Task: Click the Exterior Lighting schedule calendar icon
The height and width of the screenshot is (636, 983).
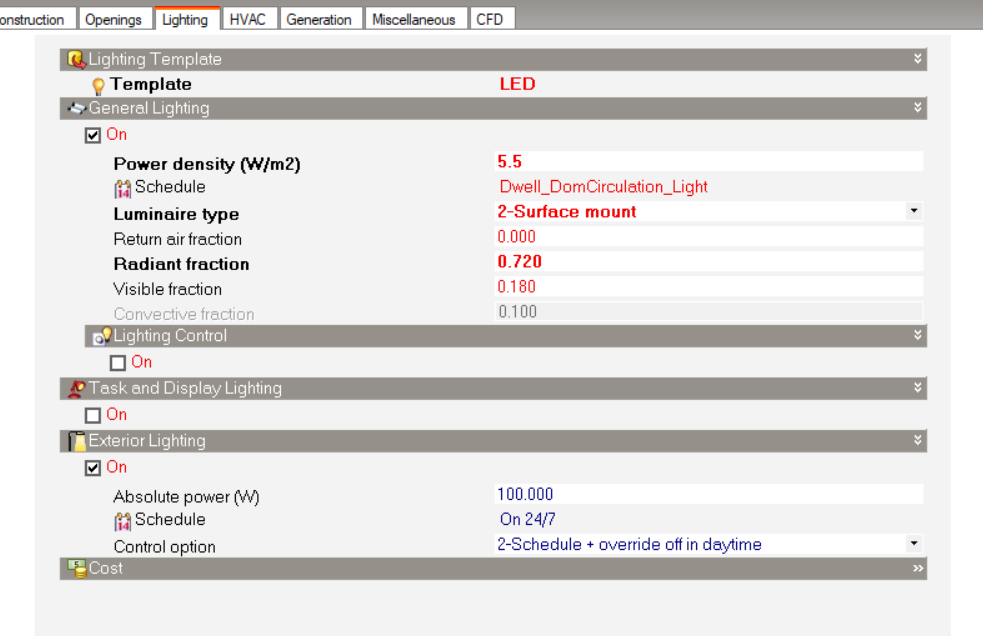Action: 122,521
